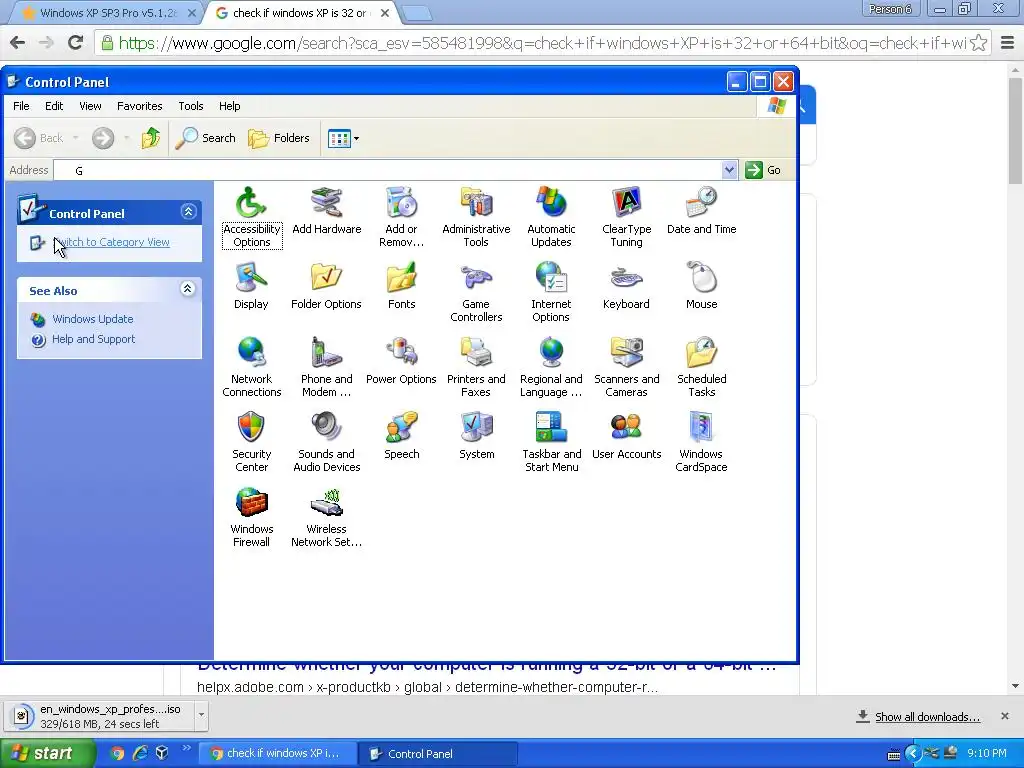1024x768 pixels.
Task: Expand hidden Quick Launch items chevron
Action: (x=186, y=748)
